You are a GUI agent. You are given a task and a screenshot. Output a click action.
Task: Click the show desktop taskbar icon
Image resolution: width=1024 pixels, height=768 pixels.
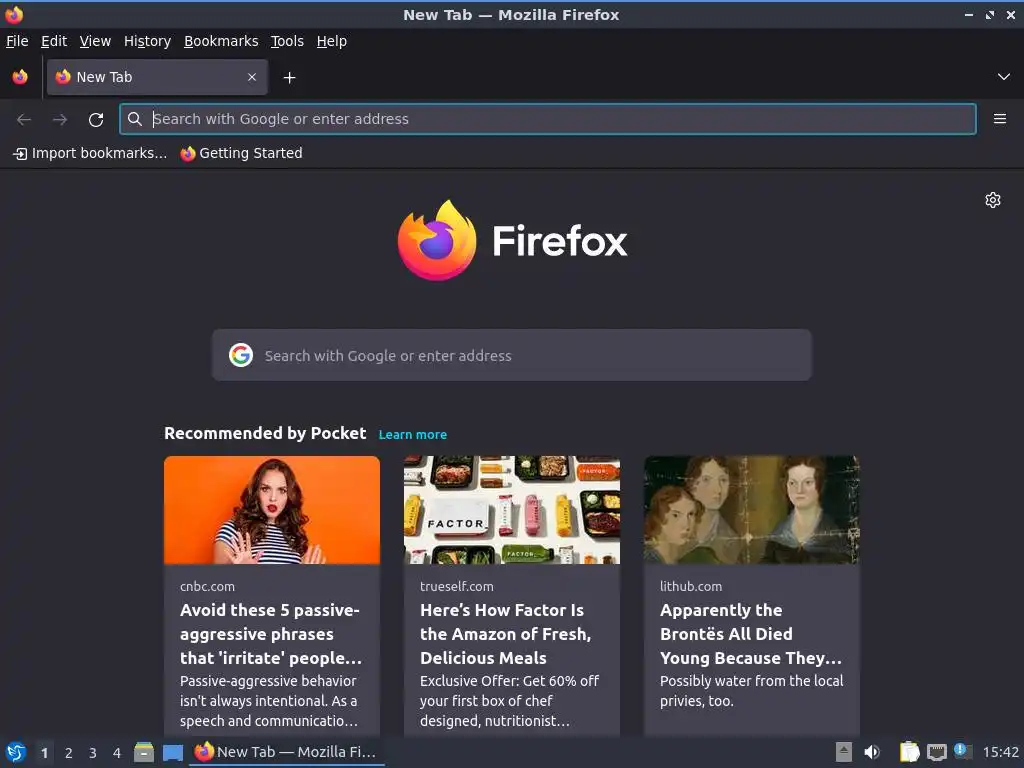click(x=172, y=752)
